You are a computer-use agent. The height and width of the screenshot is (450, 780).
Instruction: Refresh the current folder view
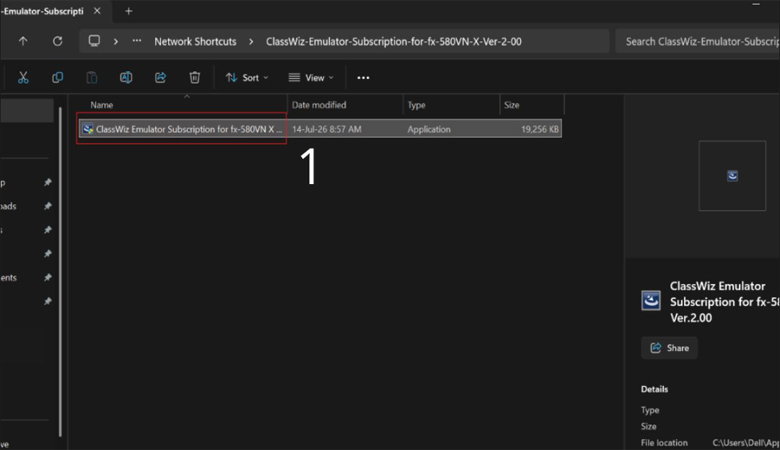[x=58, y=41]
